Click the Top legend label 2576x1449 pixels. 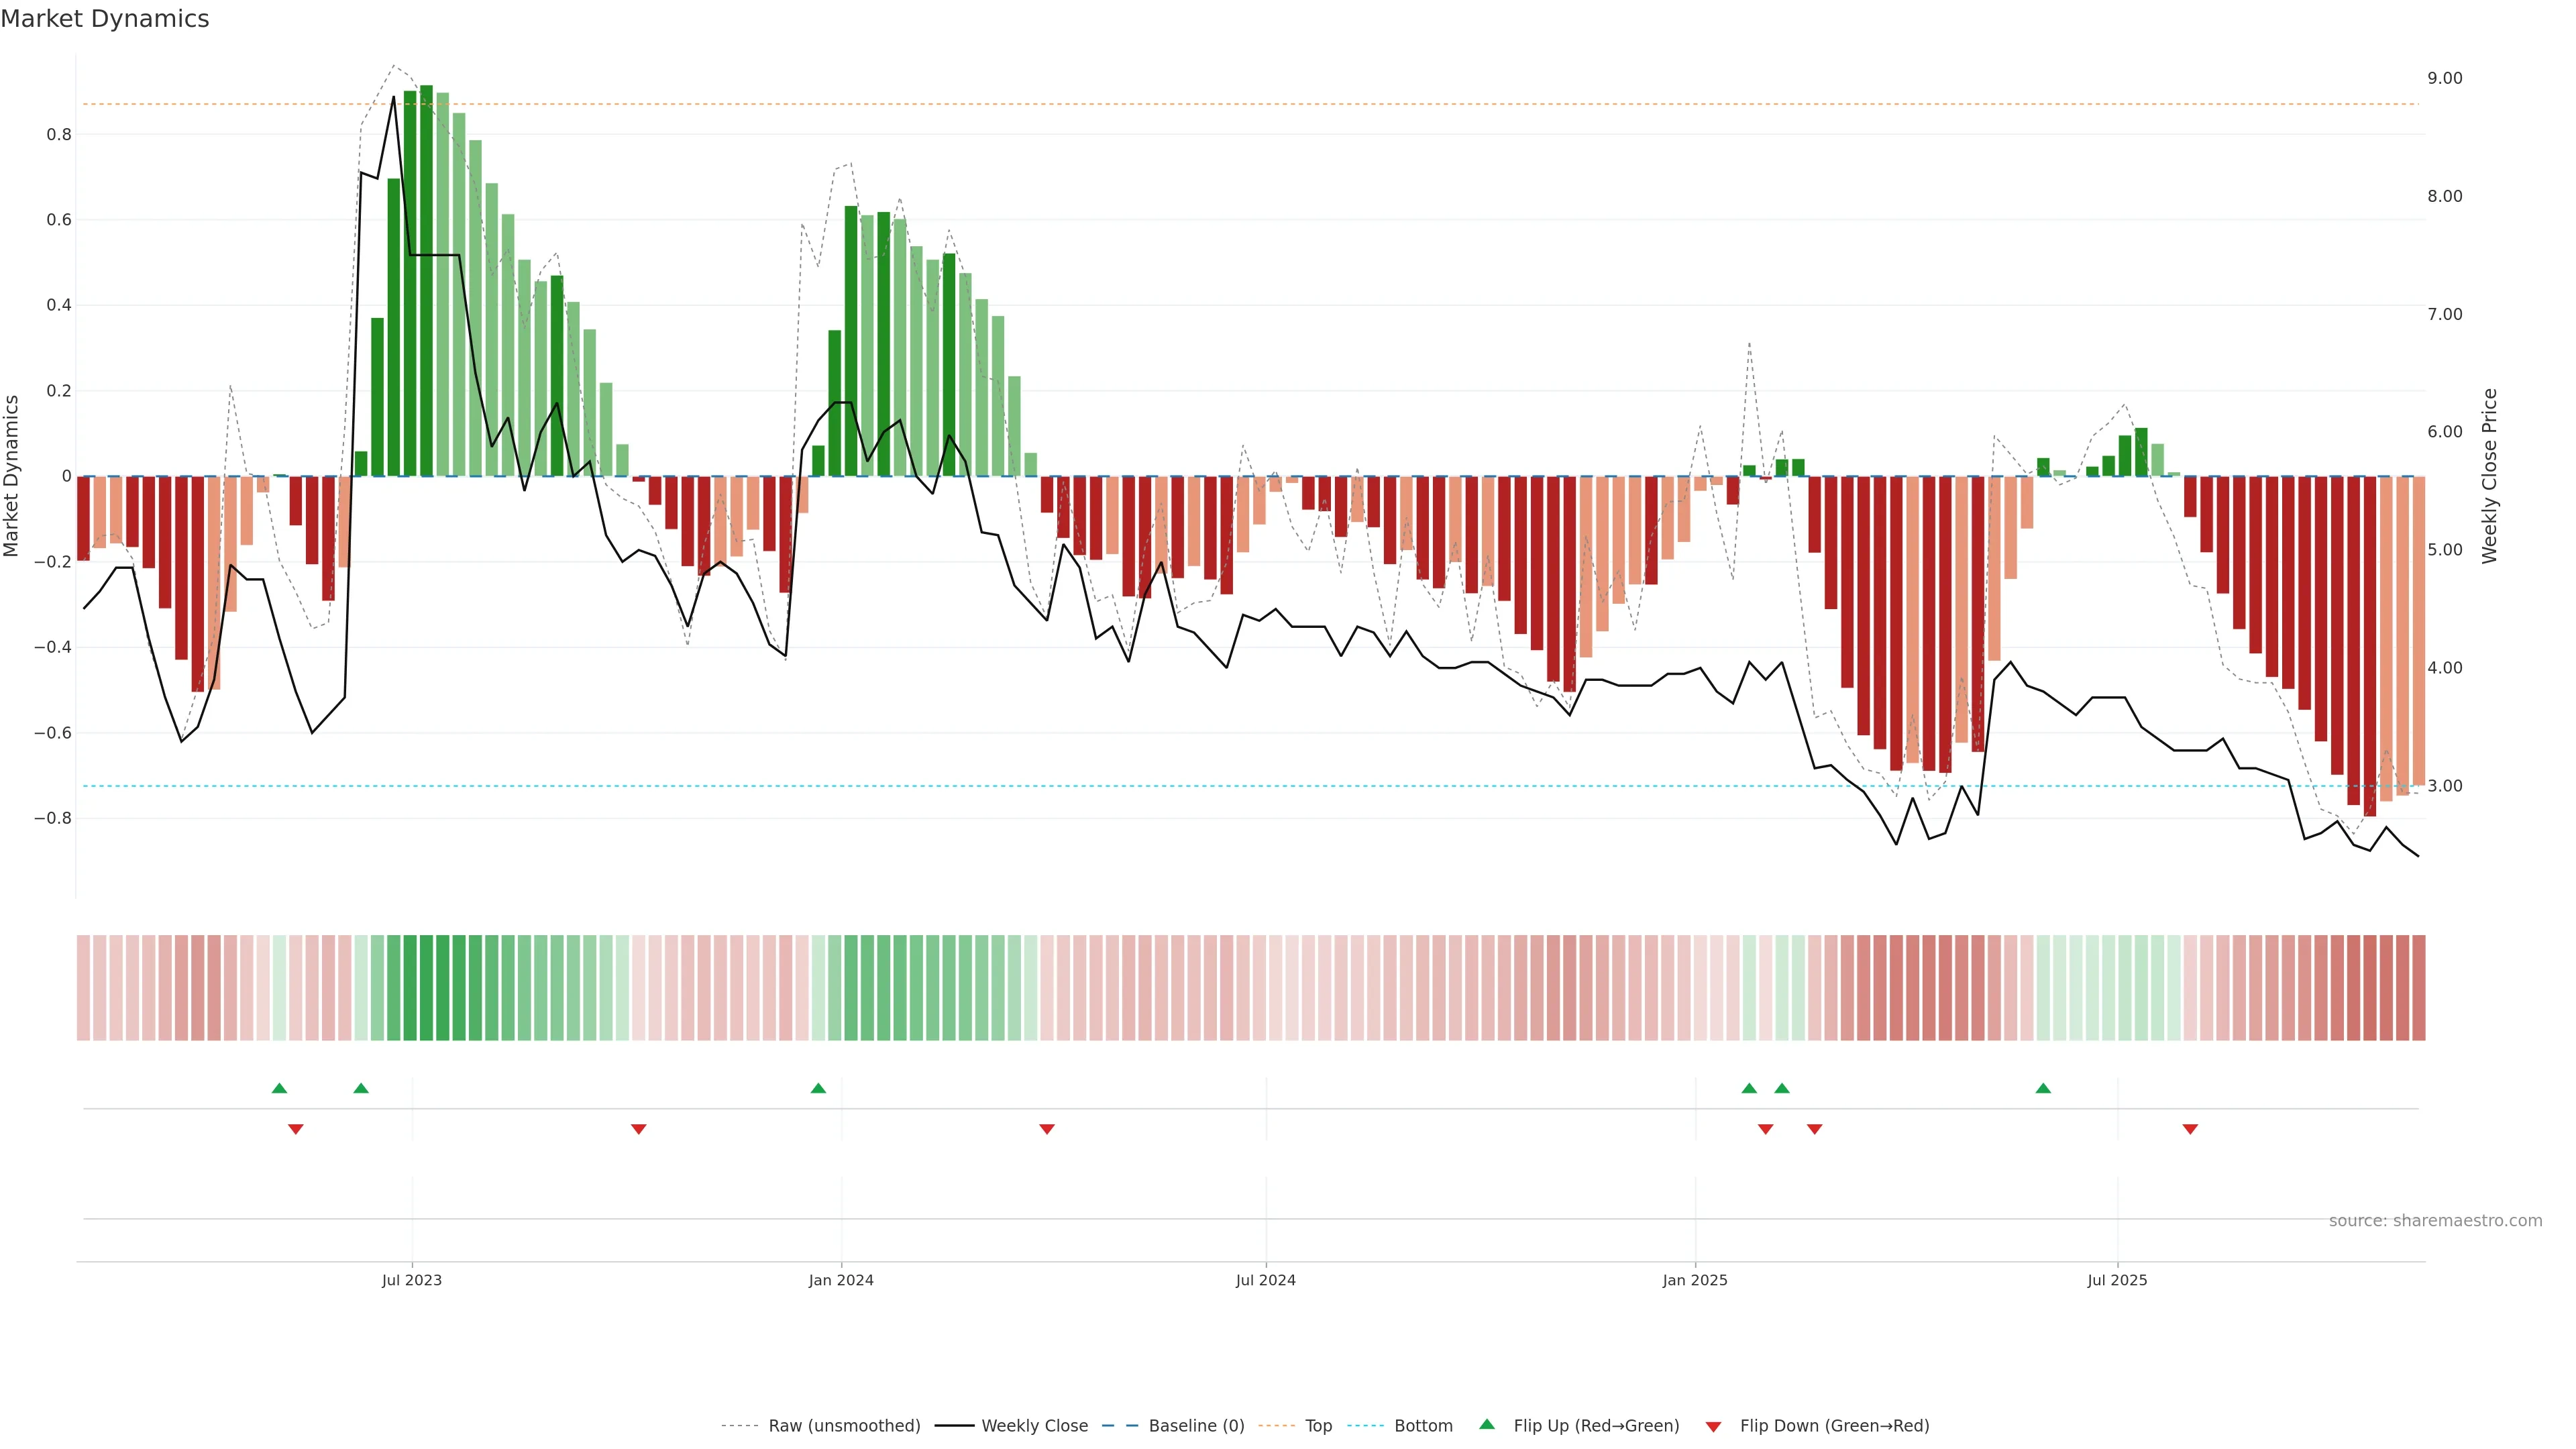[x=1318, y=1426]
